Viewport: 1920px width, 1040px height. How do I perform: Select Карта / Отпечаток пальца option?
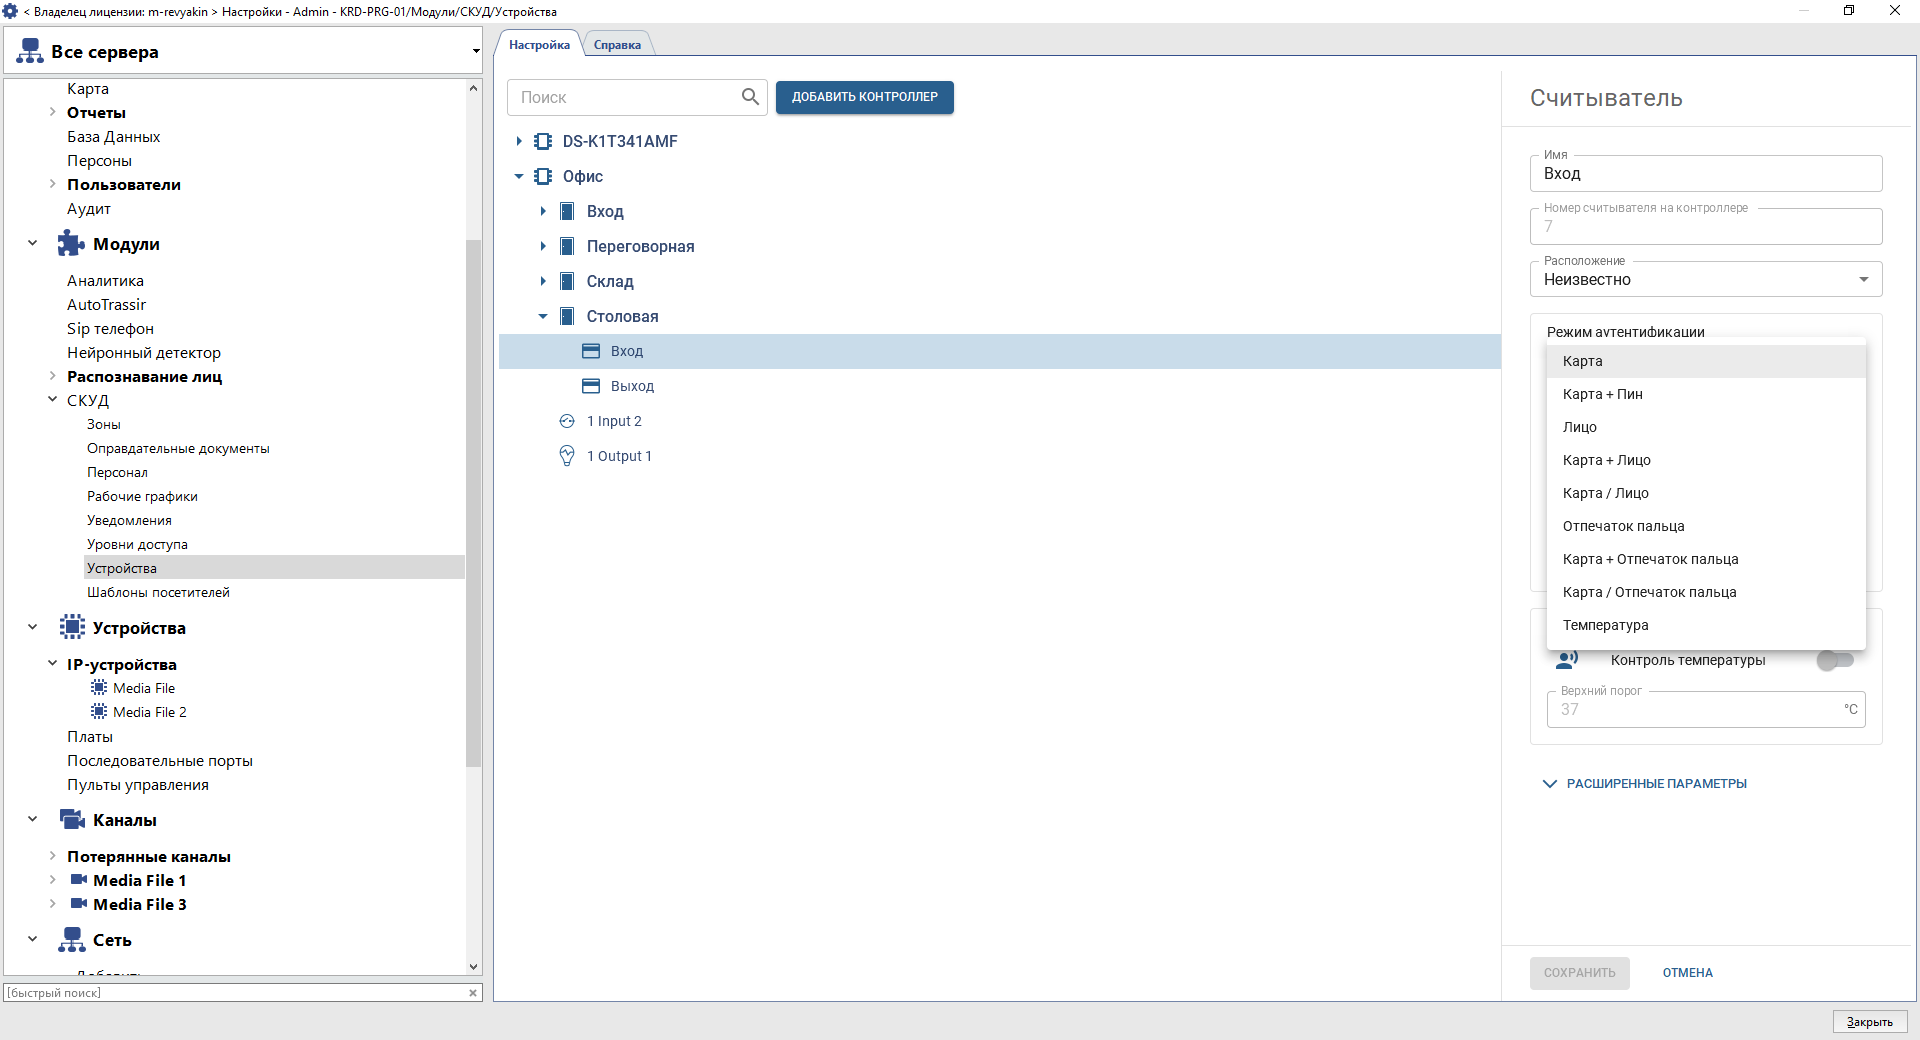1706,592
